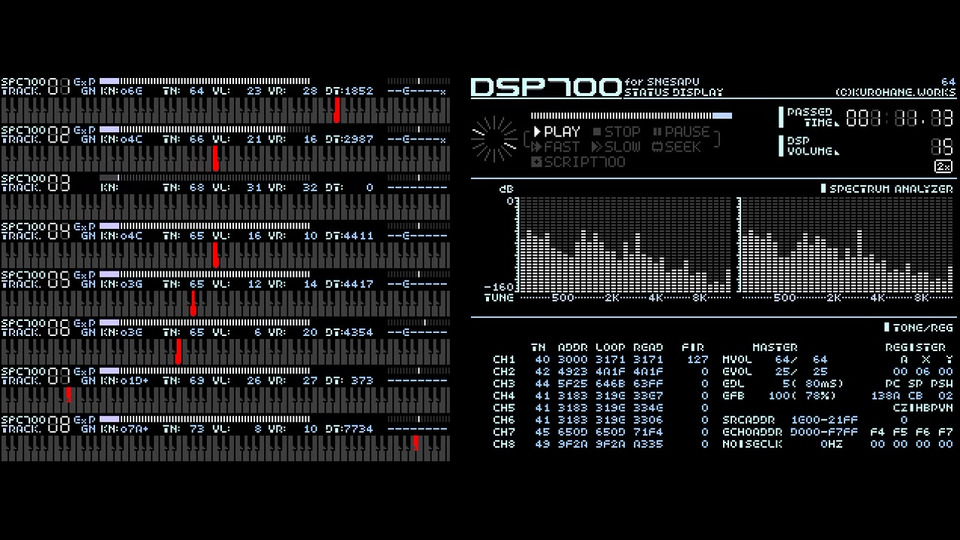The image size is (960, 540).
Task: Click the NOISECLK 0HZ entry
Action: (x=783, y=444)
